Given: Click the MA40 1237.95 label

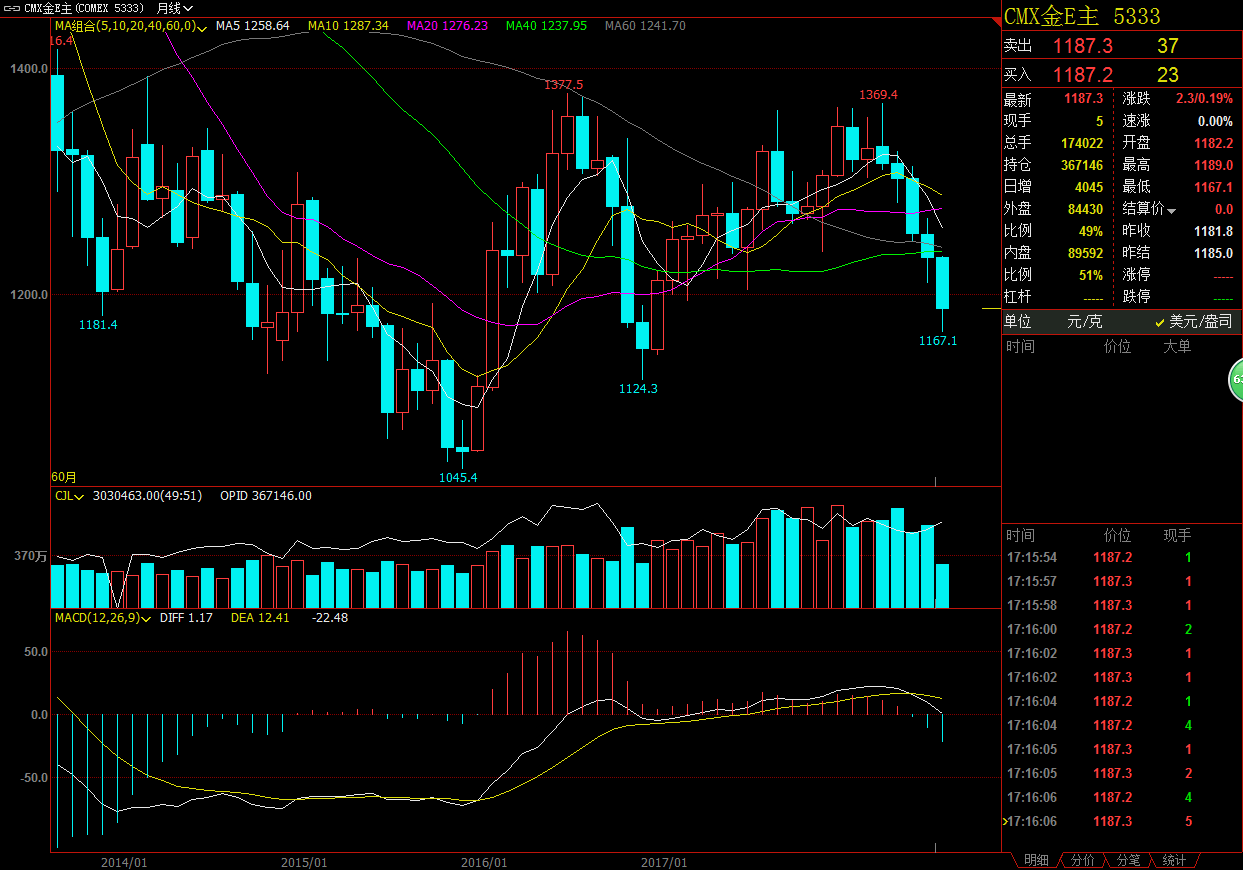Looking at the screenshot, I should [x=547, y=26].
